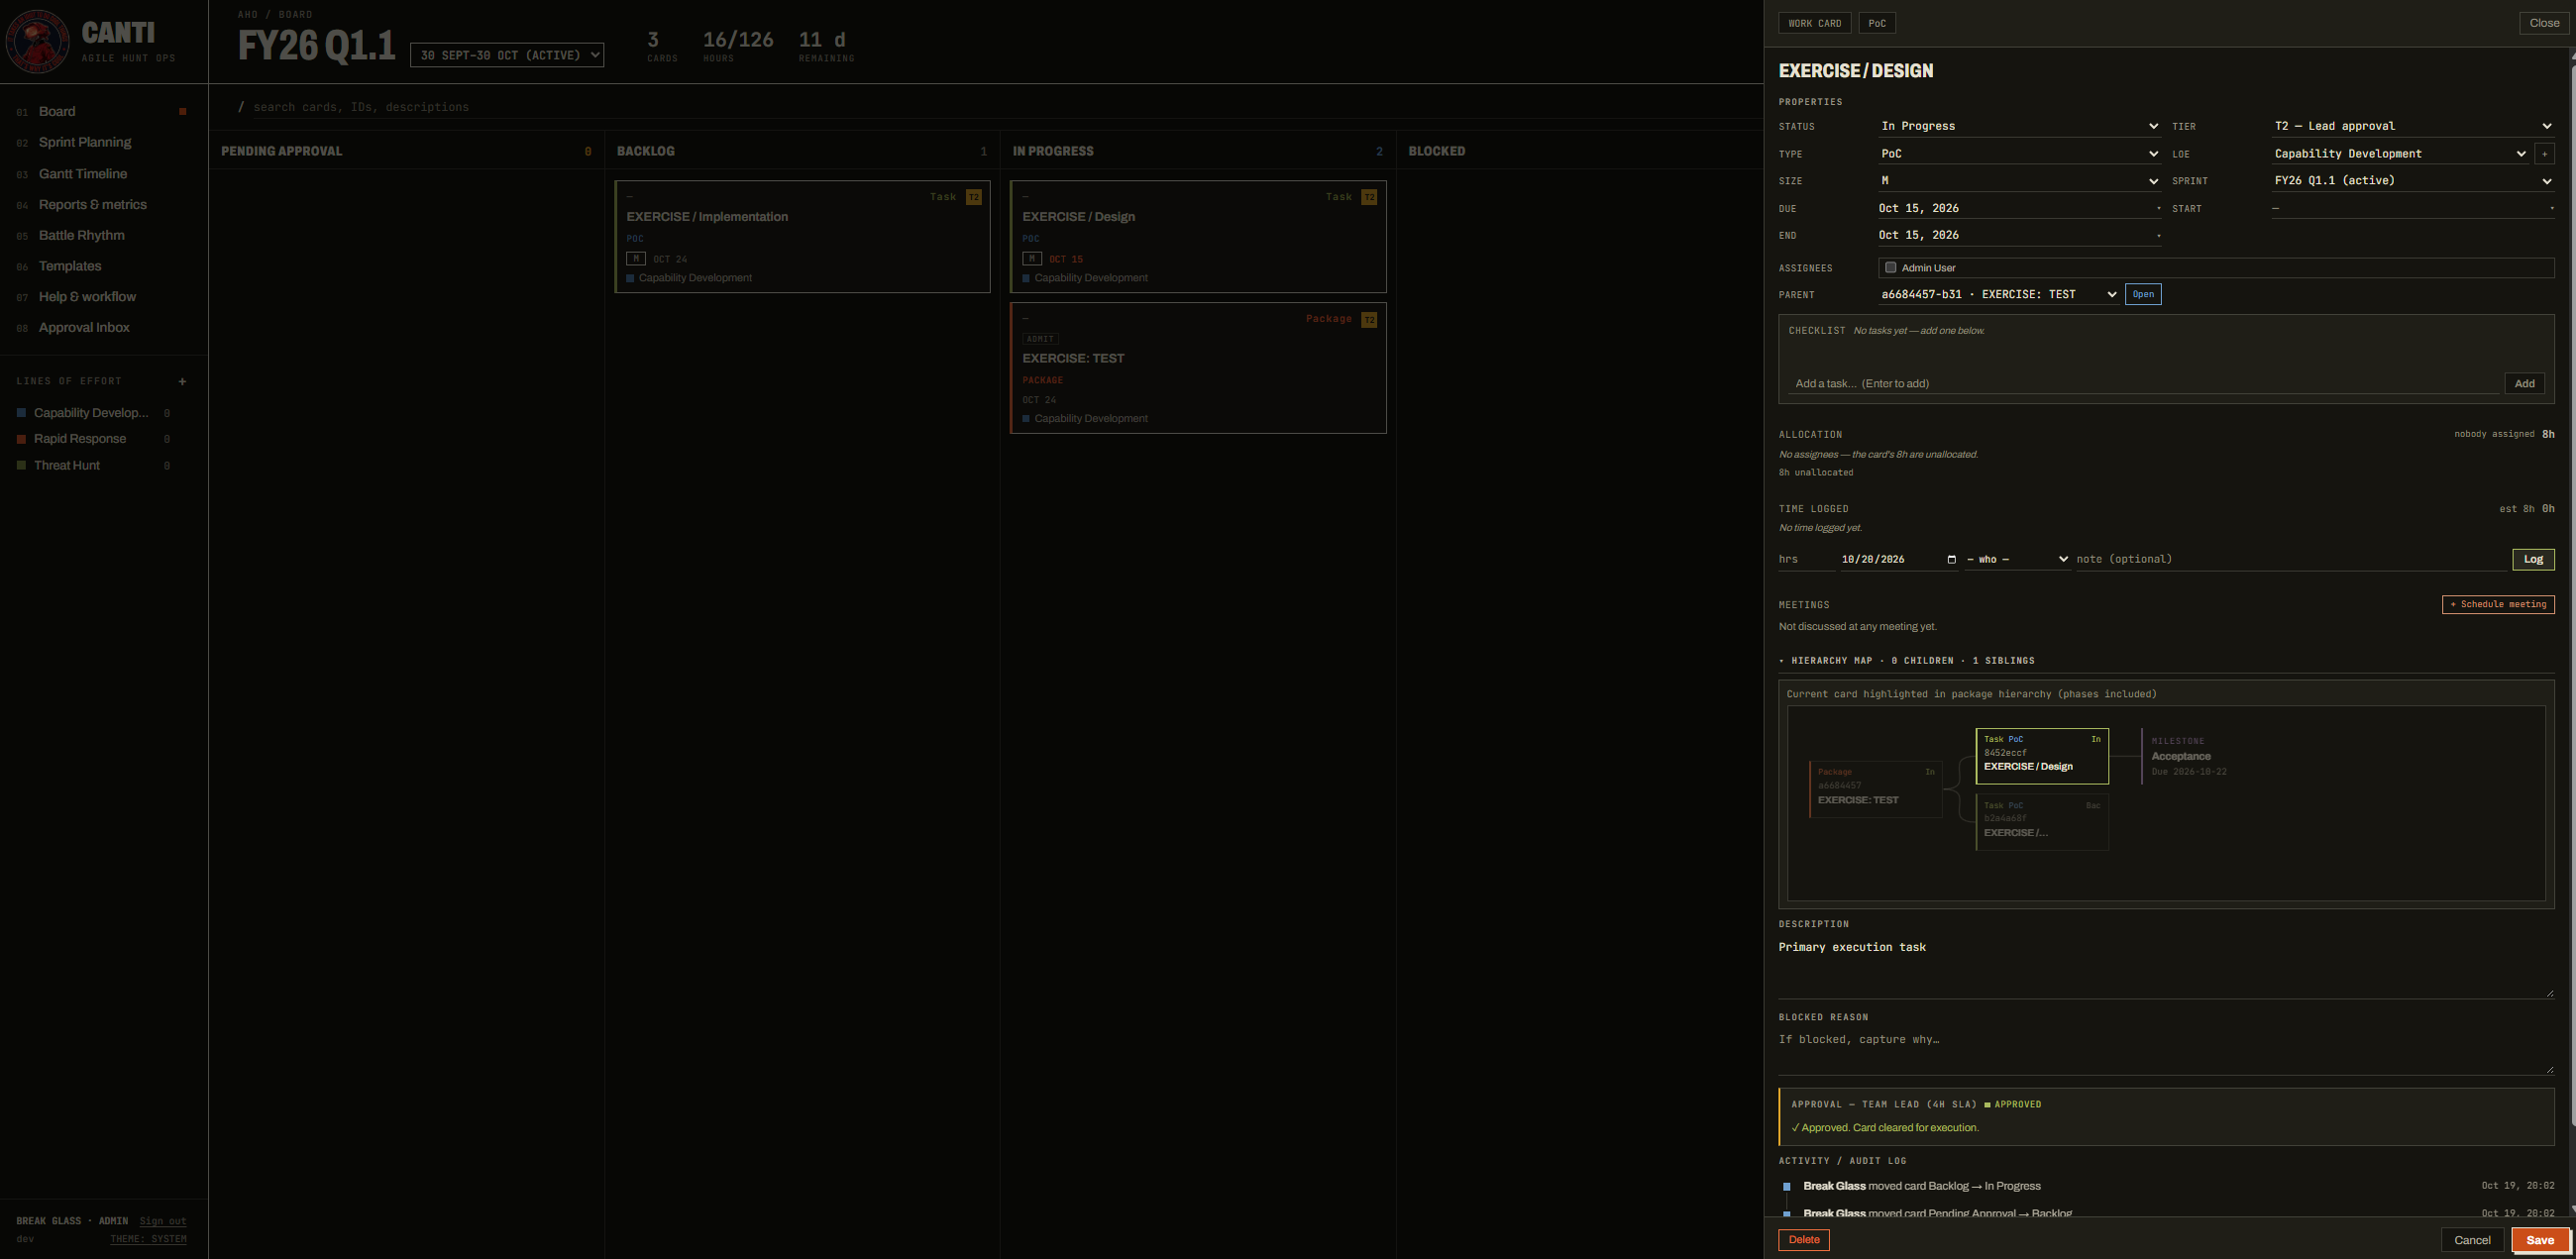The image size is (2576, 1259).
Task: Click the note (optional) field
Action: click(2290, 559)
